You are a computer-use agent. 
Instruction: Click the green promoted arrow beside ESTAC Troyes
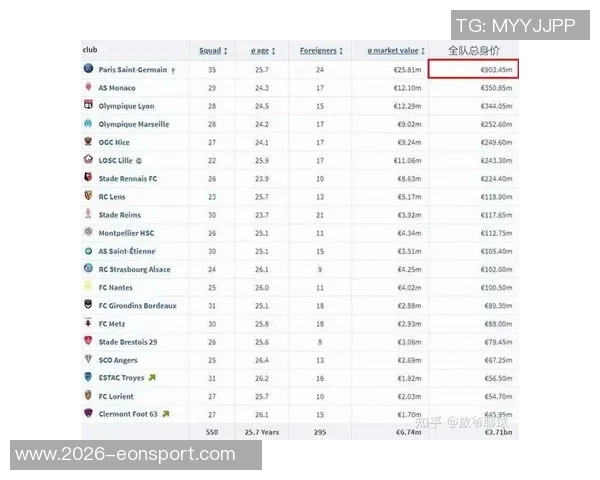point(153,377)
